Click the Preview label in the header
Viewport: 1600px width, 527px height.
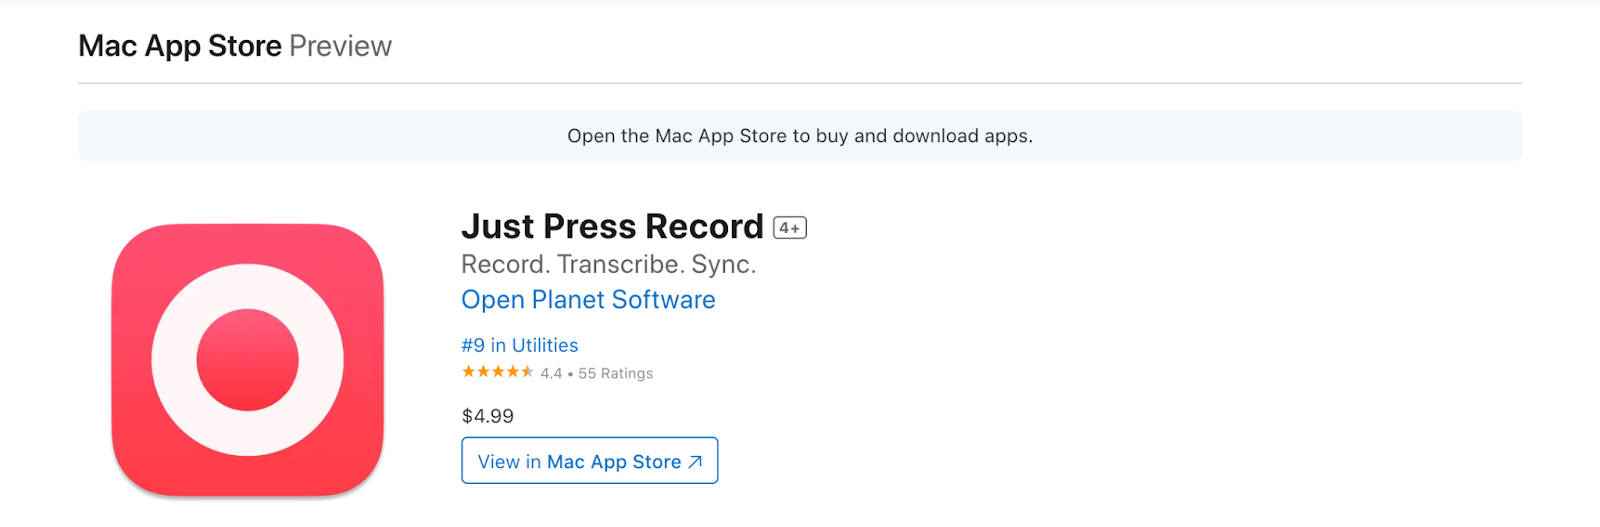pyautogui.click(x=341, y=46)
